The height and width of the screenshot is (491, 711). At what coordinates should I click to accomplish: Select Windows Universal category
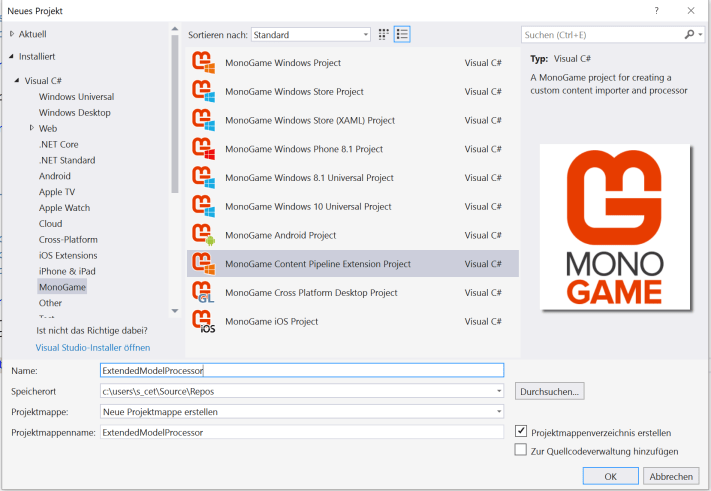76,97
